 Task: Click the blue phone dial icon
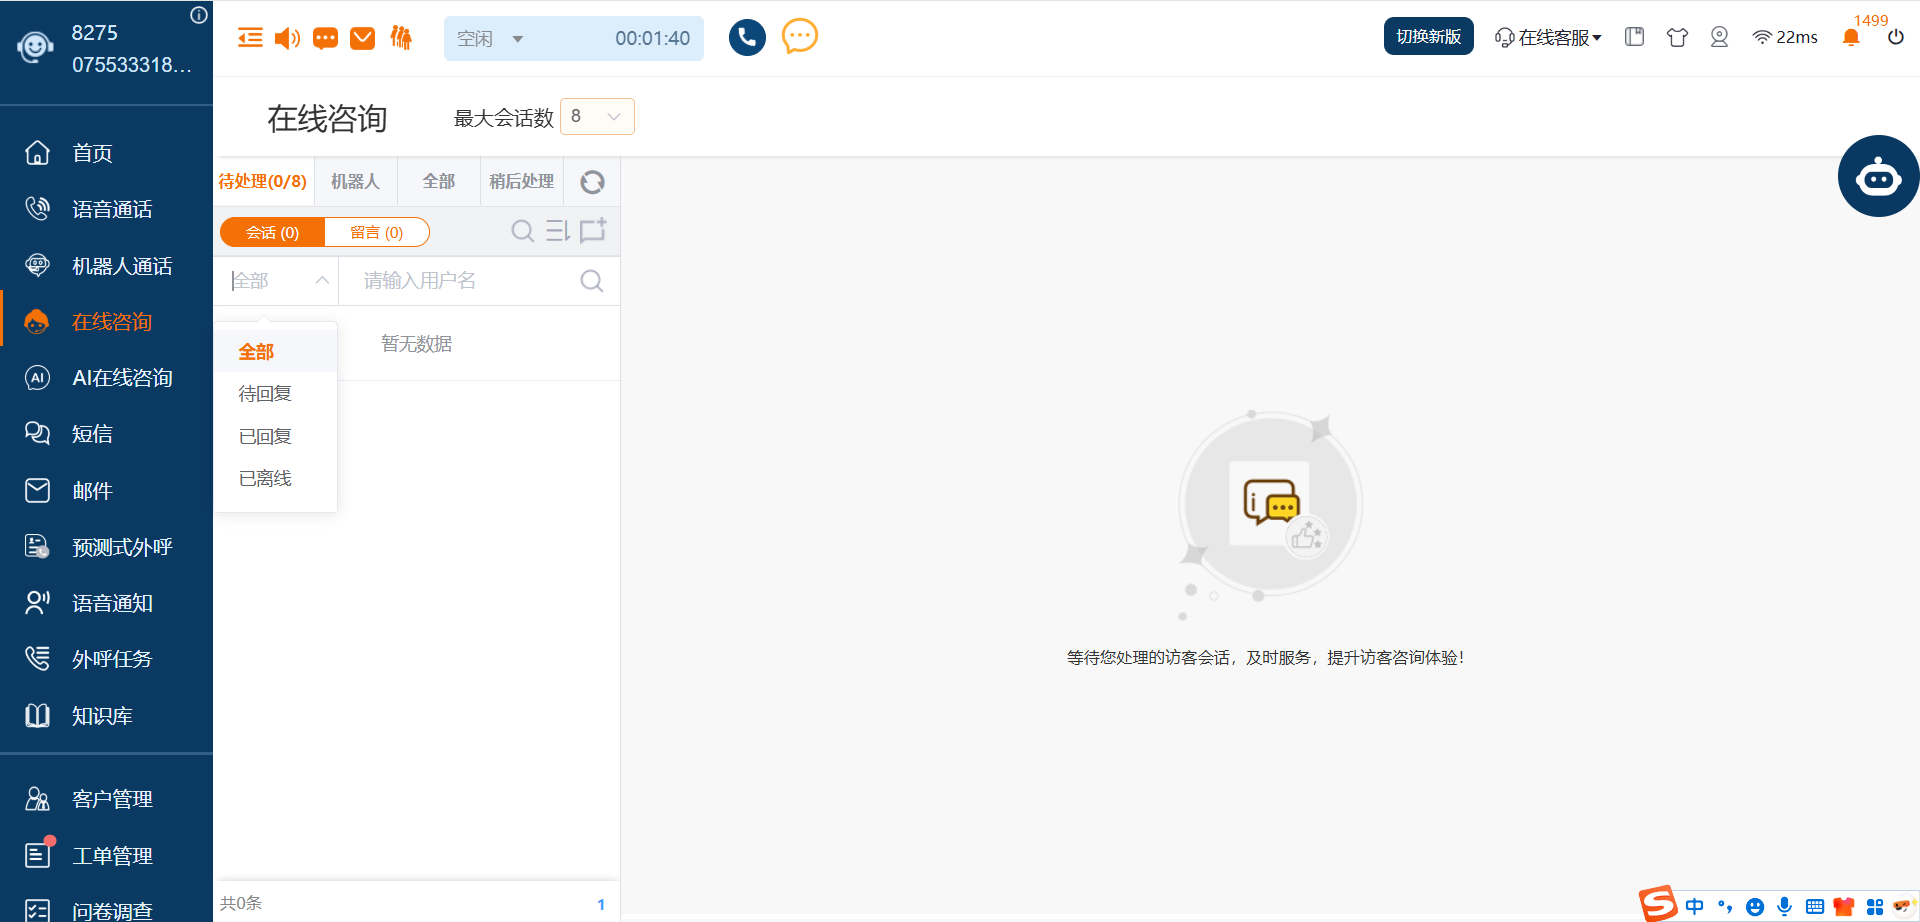[746, 38]
